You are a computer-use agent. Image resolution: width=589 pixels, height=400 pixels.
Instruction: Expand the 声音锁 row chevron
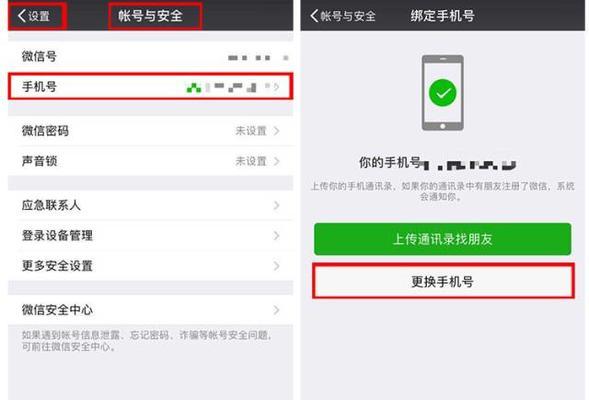[276, 161]
